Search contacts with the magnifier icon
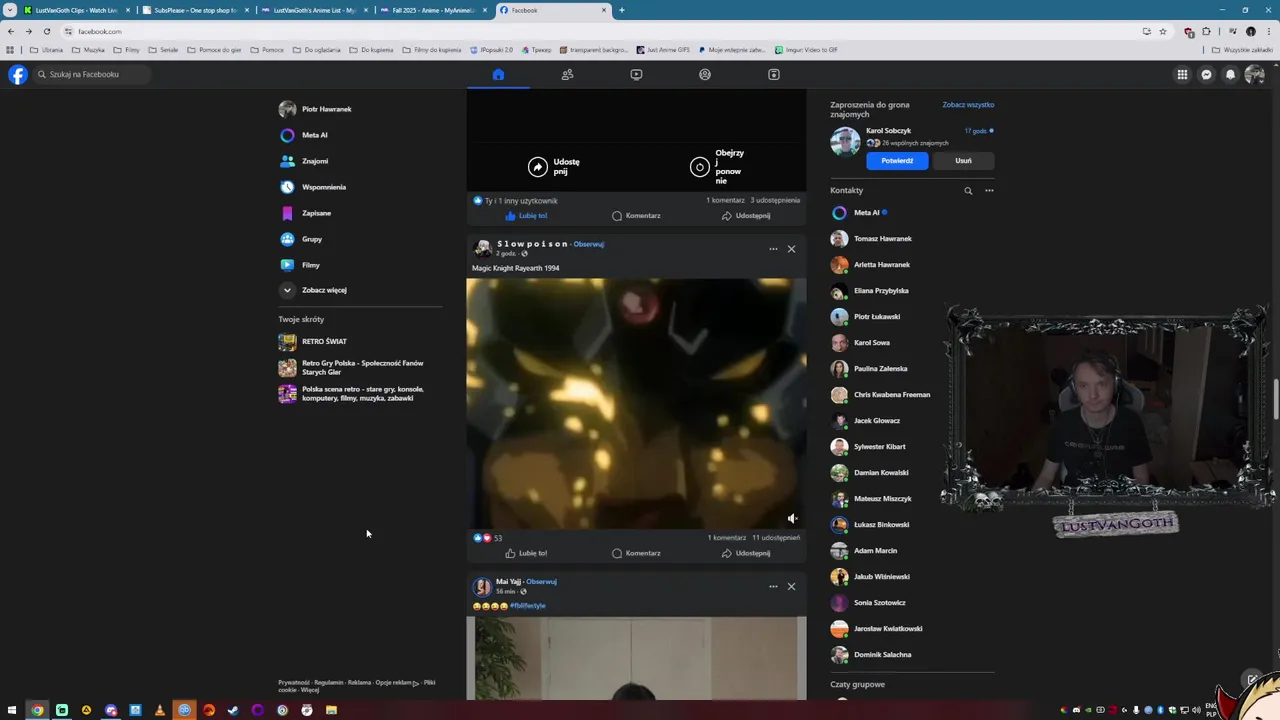This screenshot has width=1280, height=720. pos(968,190)
